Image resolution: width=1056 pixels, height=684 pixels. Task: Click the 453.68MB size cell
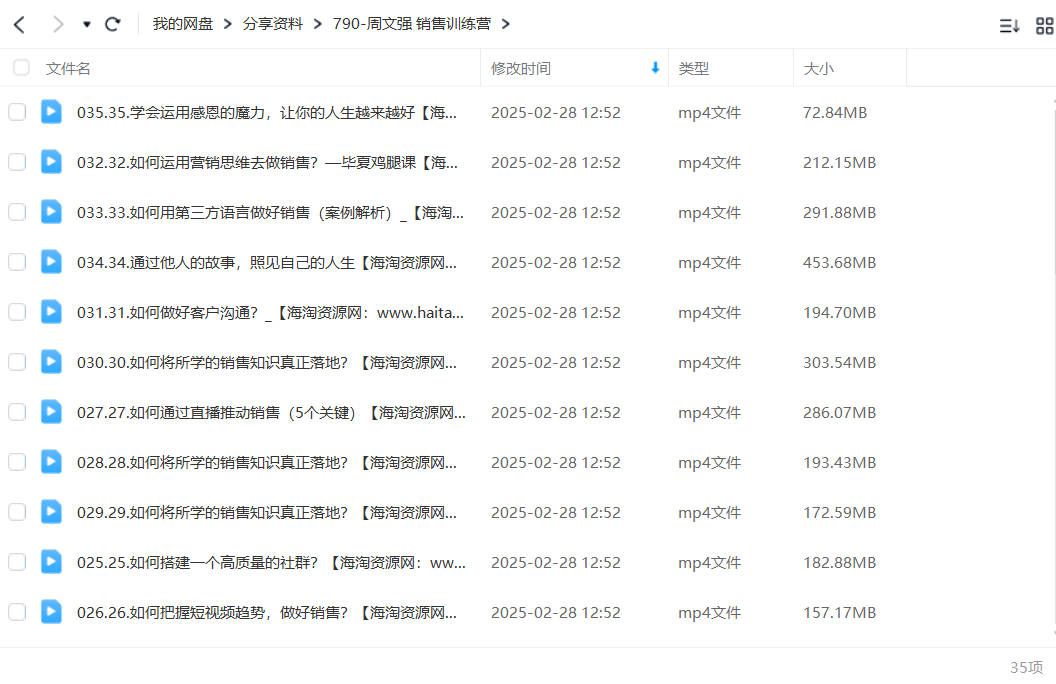(839, 263)
